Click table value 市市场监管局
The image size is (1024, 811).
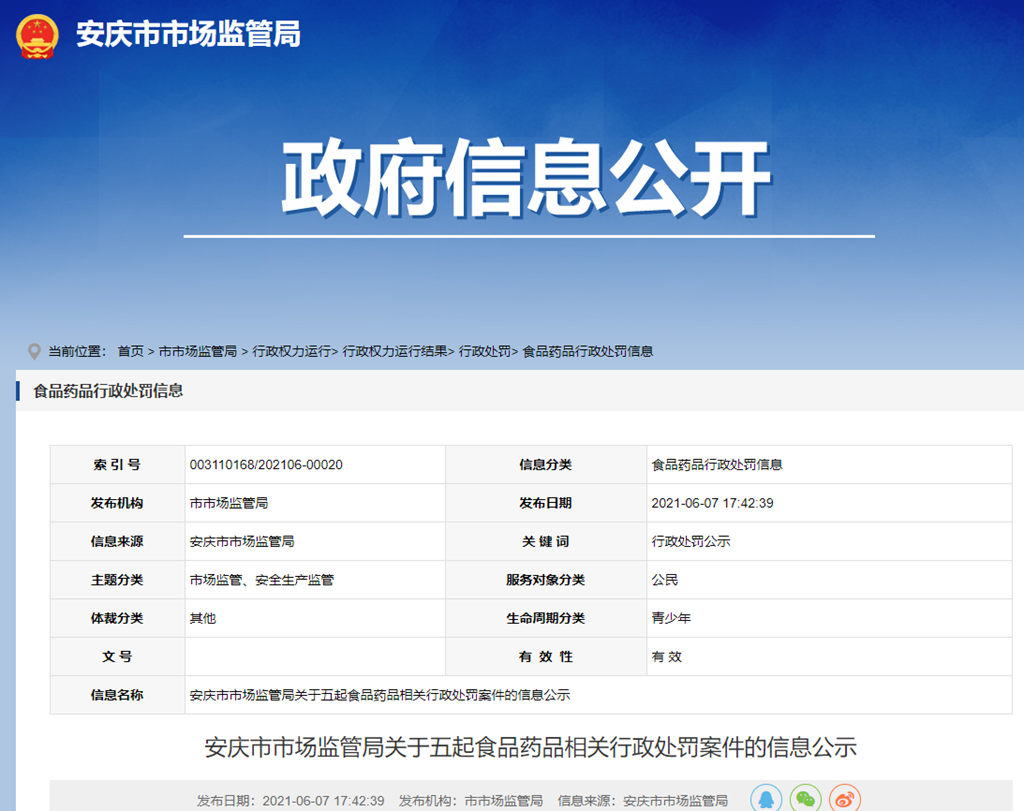tap(229, 503)
